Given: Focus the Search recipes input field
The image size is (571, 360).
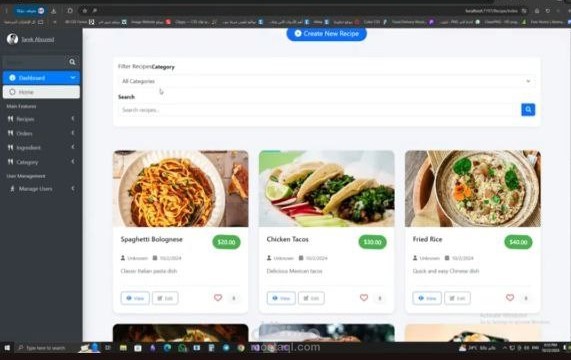Looking at the screenshot, I should tap(319, 110).
